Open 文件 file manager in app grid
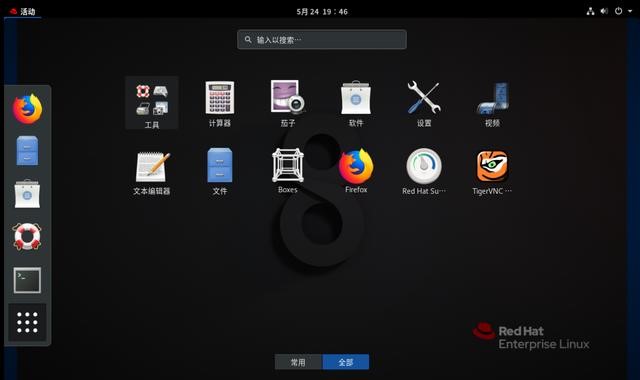 (220, 171)
